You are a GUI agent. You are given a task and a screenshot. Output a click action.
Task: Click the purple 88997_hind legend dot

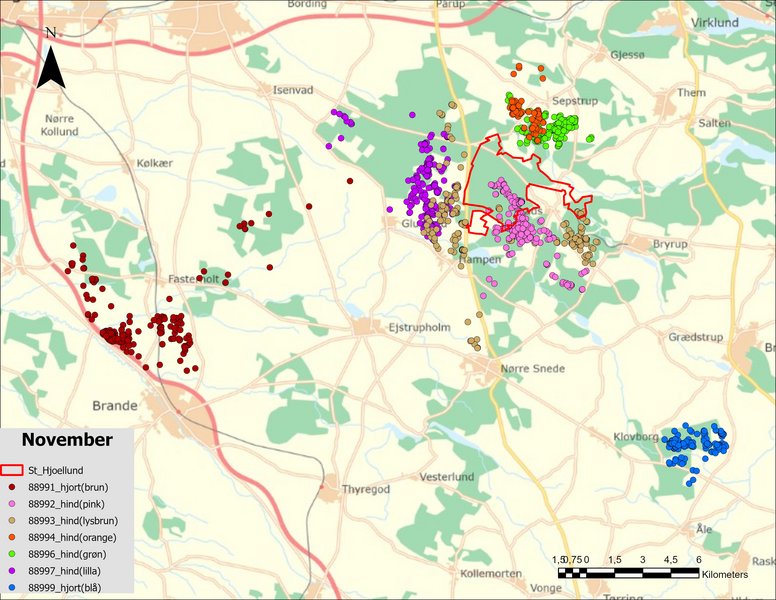[12, 571]
